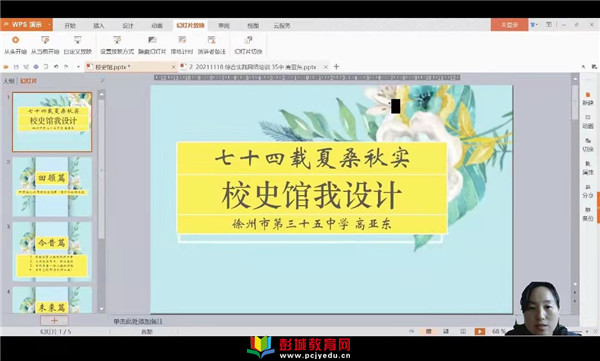600x361 pixels.
Task: Open WPS 演示 application menu dropdown arrow
Action: [x=49, y=25]
